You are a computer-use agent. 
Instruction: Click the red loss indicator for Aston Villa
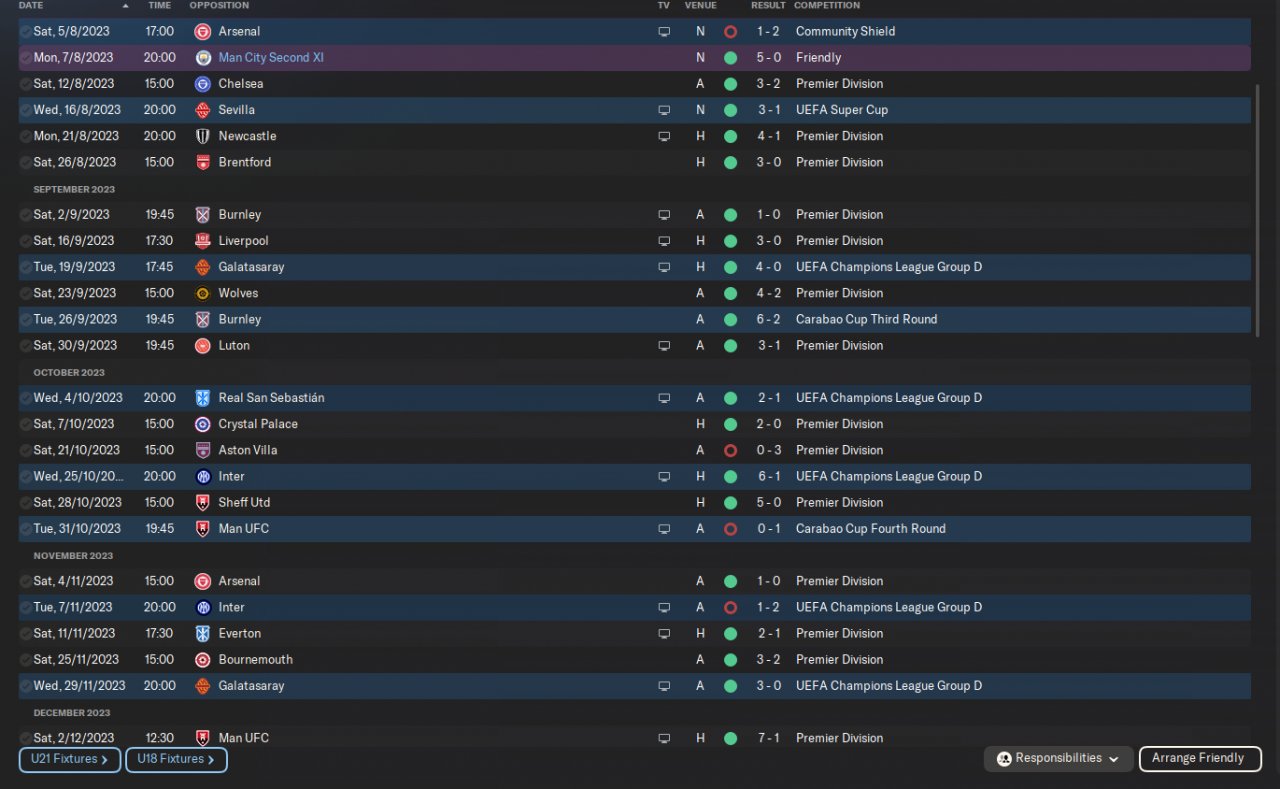pyautogui.click(x=730, y=450)
